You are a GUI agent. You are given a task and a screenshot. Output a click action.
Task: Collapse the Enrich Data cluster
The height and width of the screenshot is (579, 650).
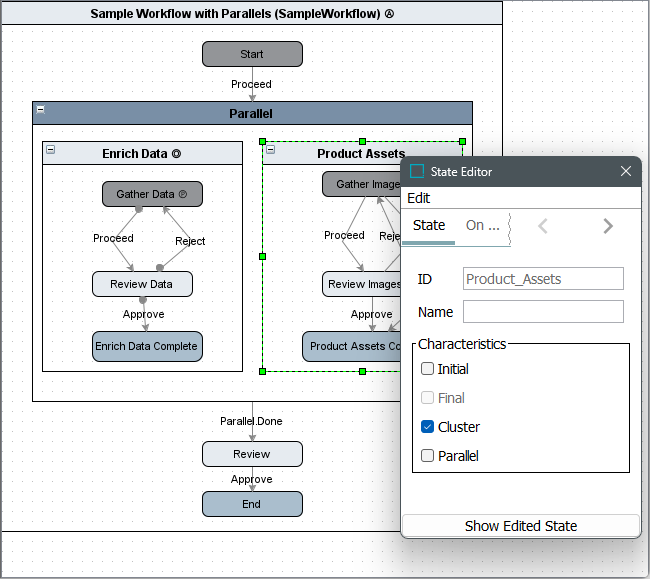pos(50,150)
